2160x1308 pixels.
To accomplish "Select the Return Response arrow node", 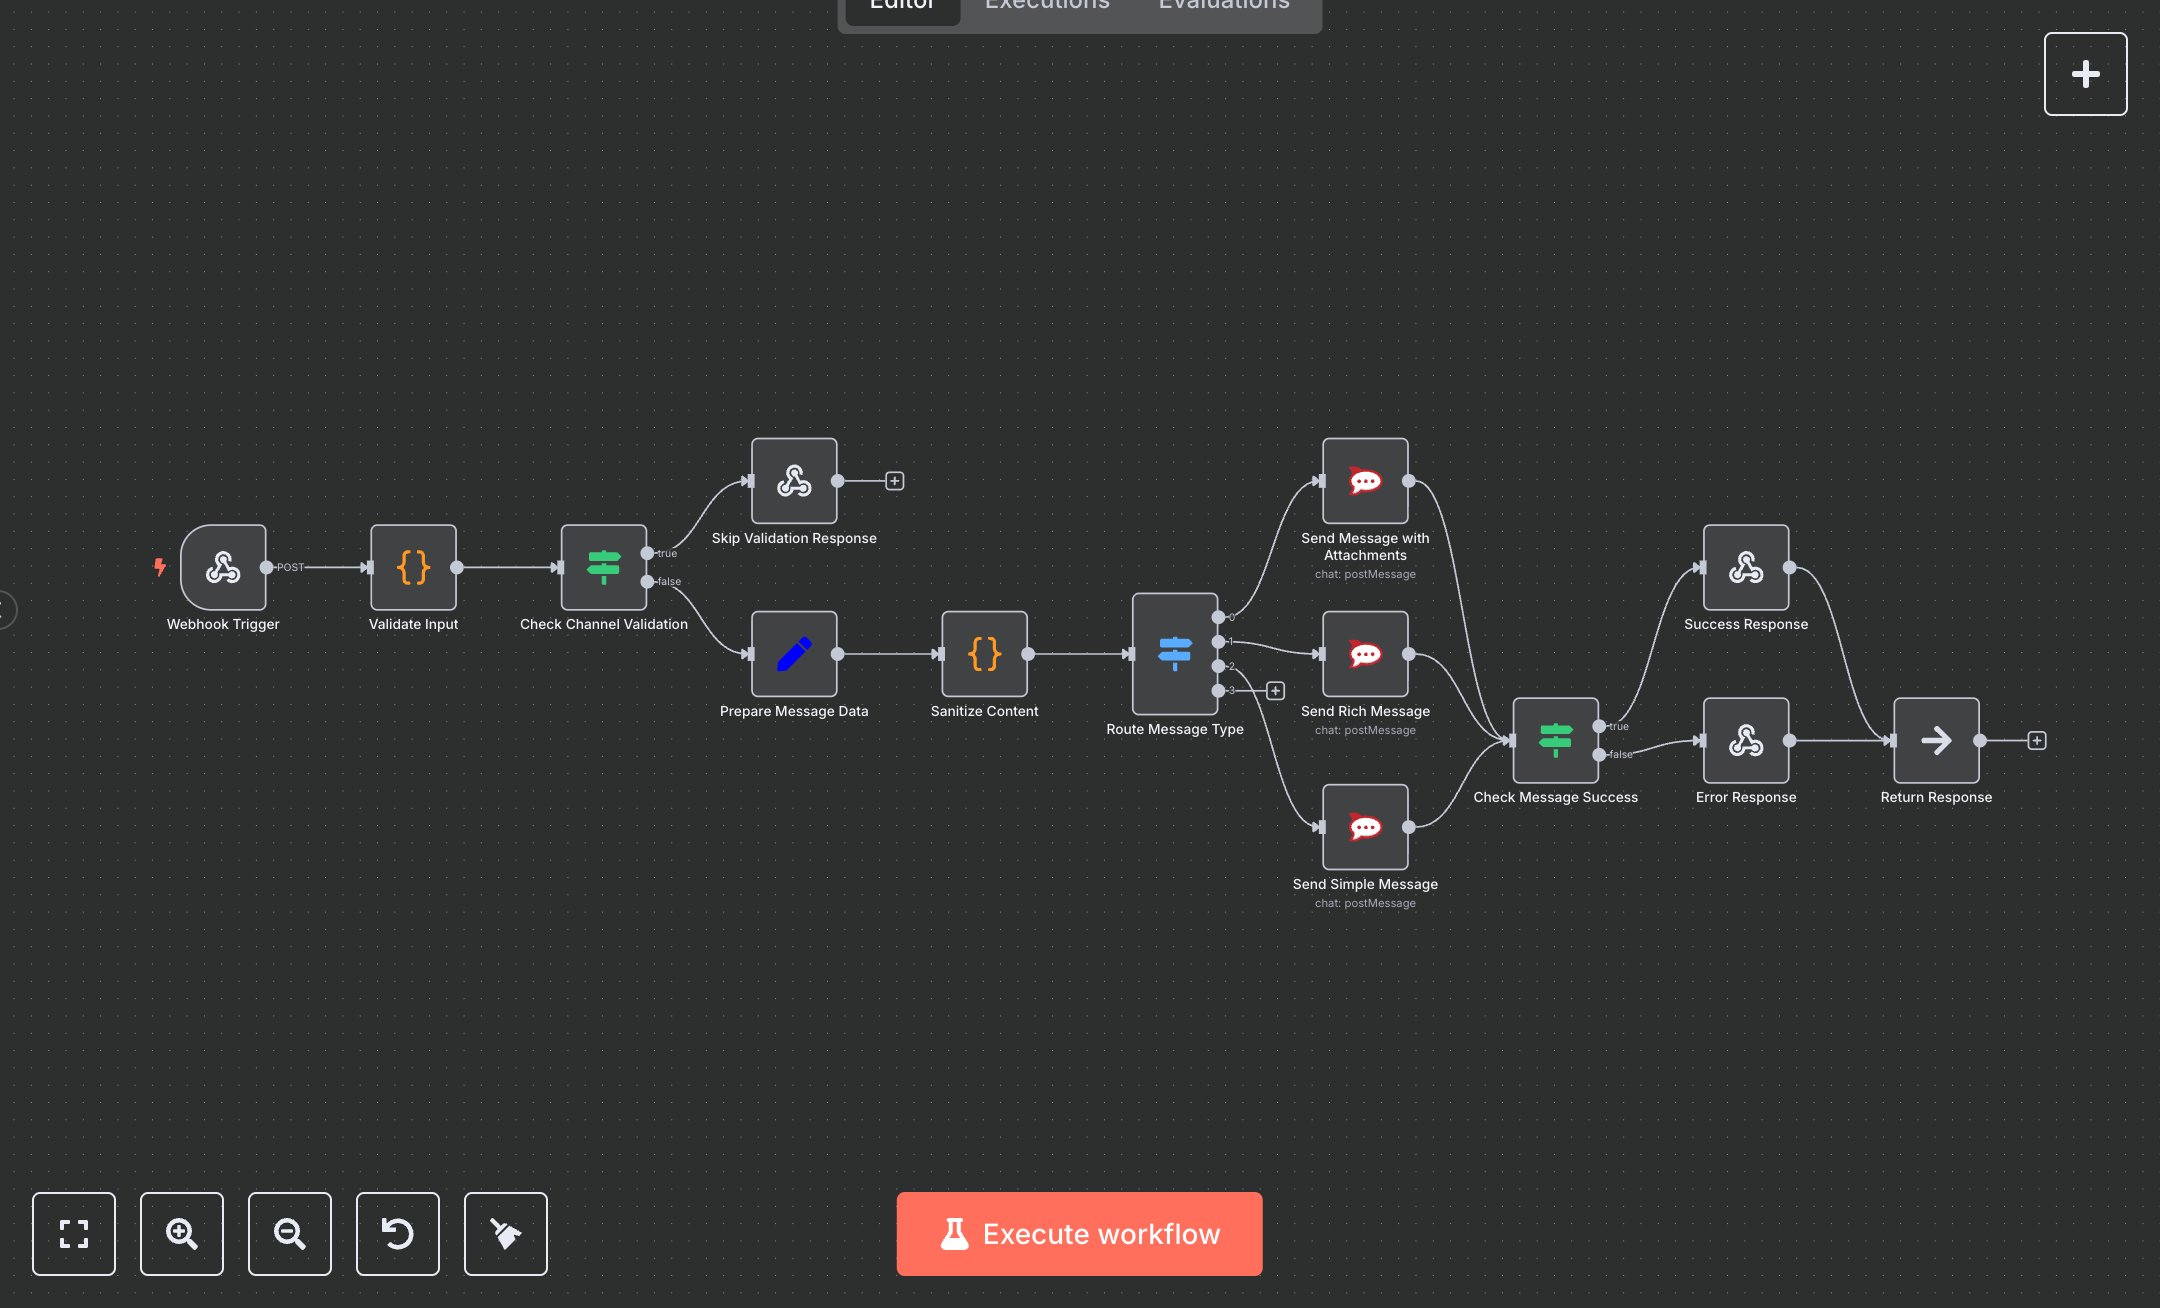I will (1936, 740).
